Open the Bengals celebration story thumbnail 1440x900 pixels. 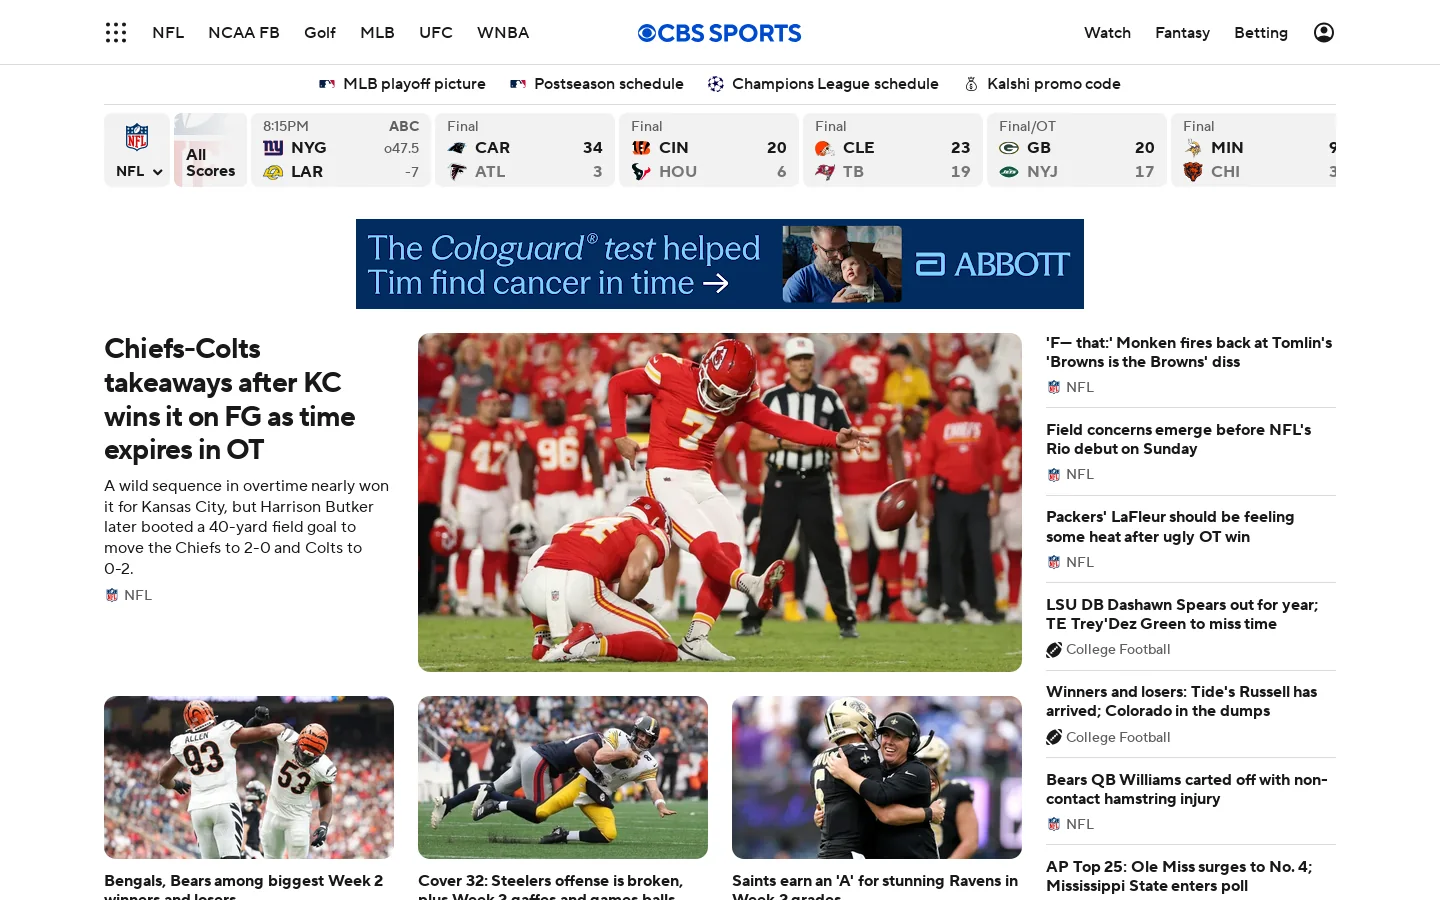pos(249,777)
